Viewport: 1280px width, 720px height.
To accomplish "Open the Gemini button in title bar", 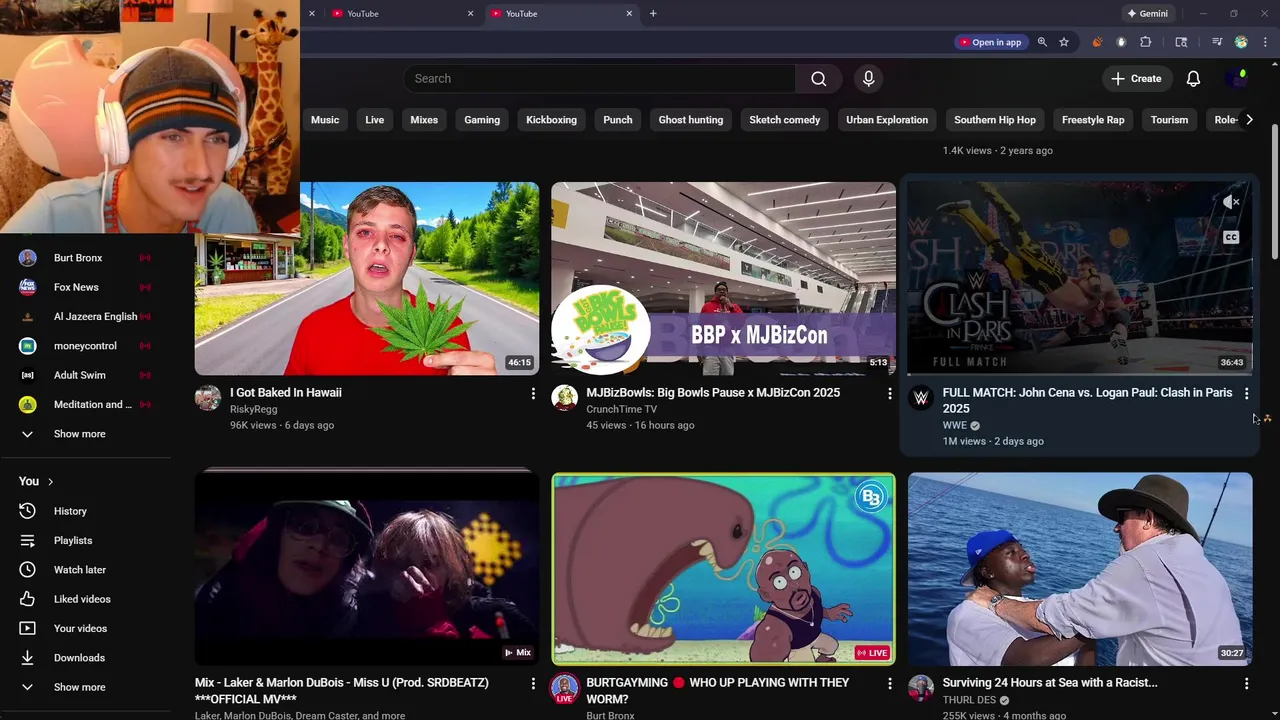I will pos(1147,13).
